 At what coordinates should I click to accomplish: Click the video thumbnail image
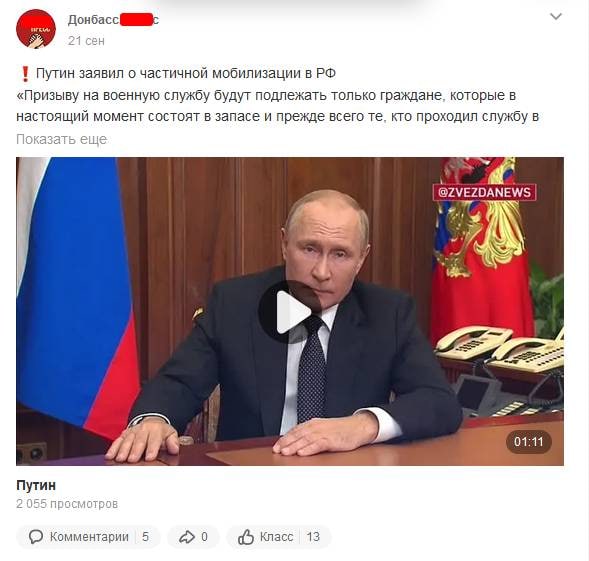[x=290, y=311]
